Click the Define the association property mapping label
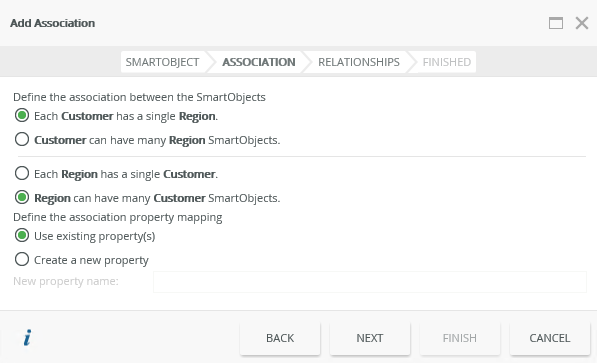The image size is (597, 363). click(x=118, y=217)
